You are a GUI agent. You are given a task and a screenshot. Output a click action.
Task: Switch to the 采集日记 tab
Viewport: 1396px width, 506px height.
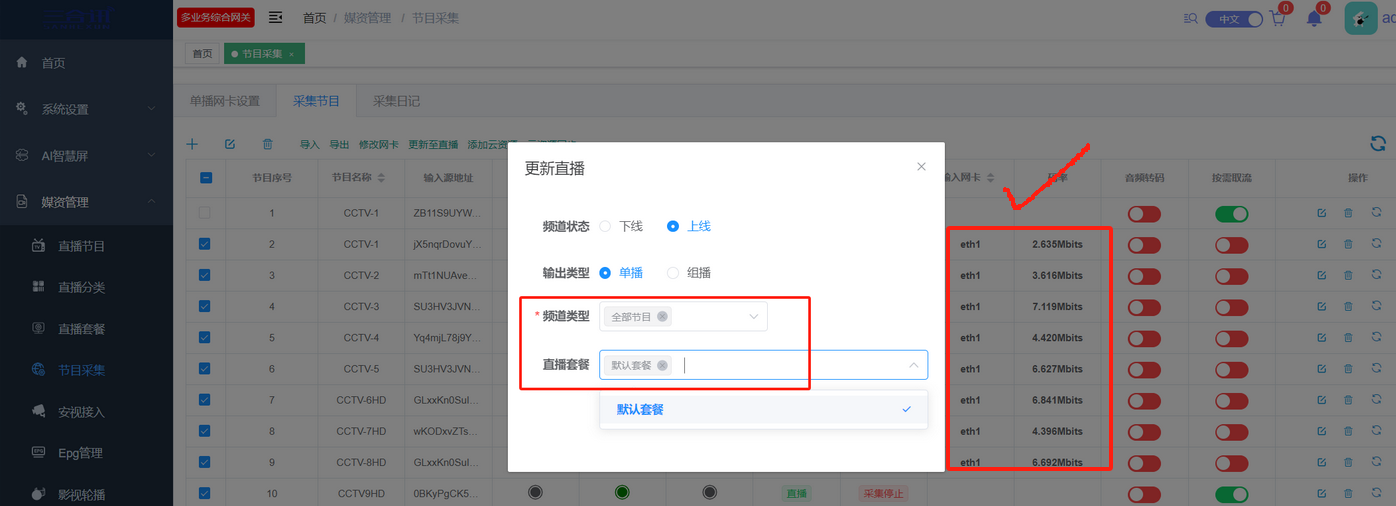[x=396, y=101]
